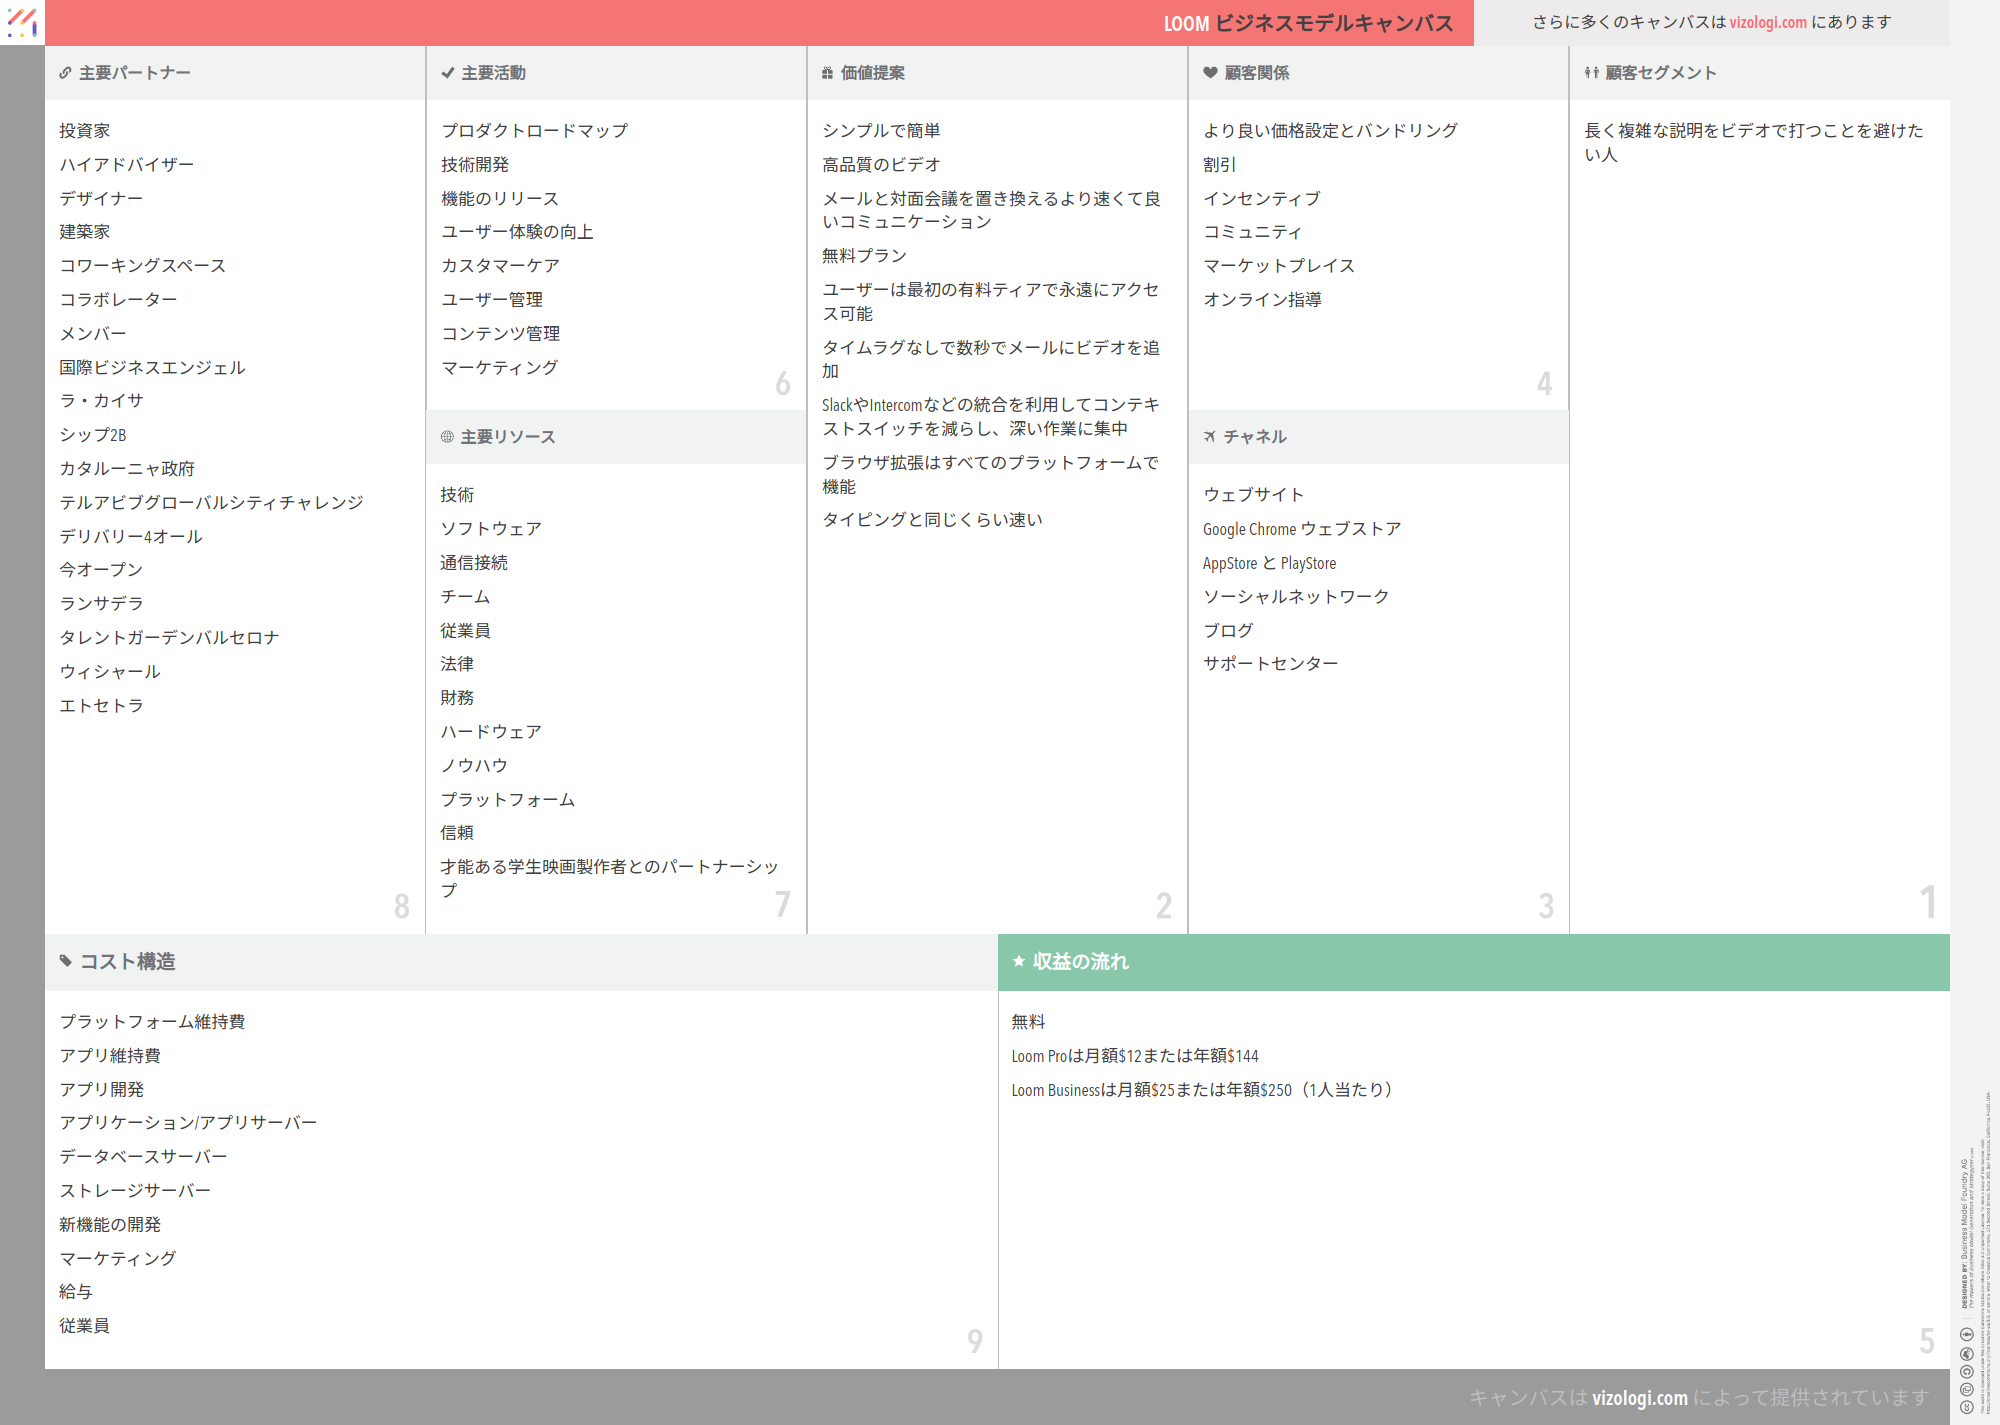Select the 顧客セグメント section header

[1660, 73]
